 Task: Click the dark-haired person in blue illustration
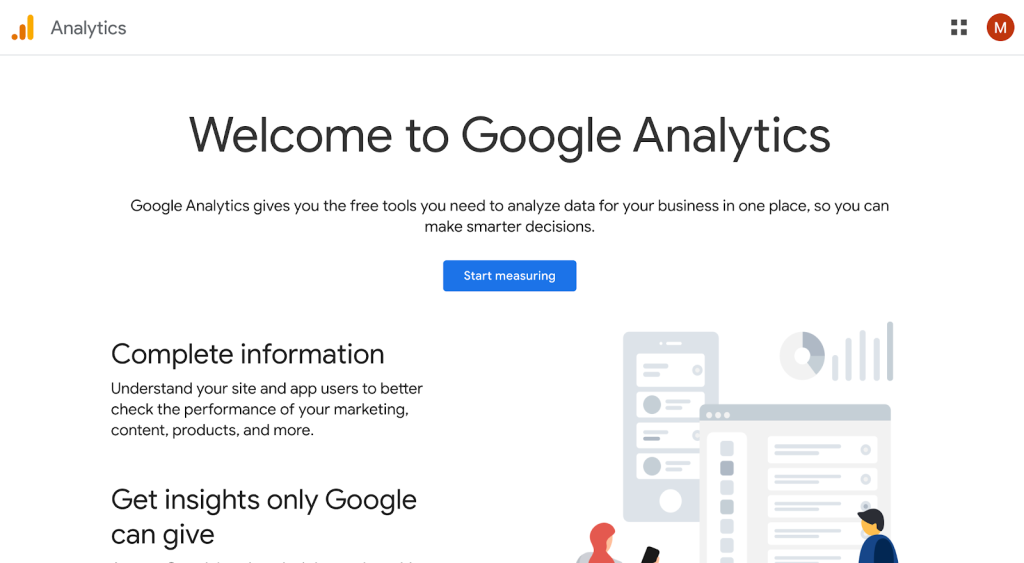click(875, 538)
